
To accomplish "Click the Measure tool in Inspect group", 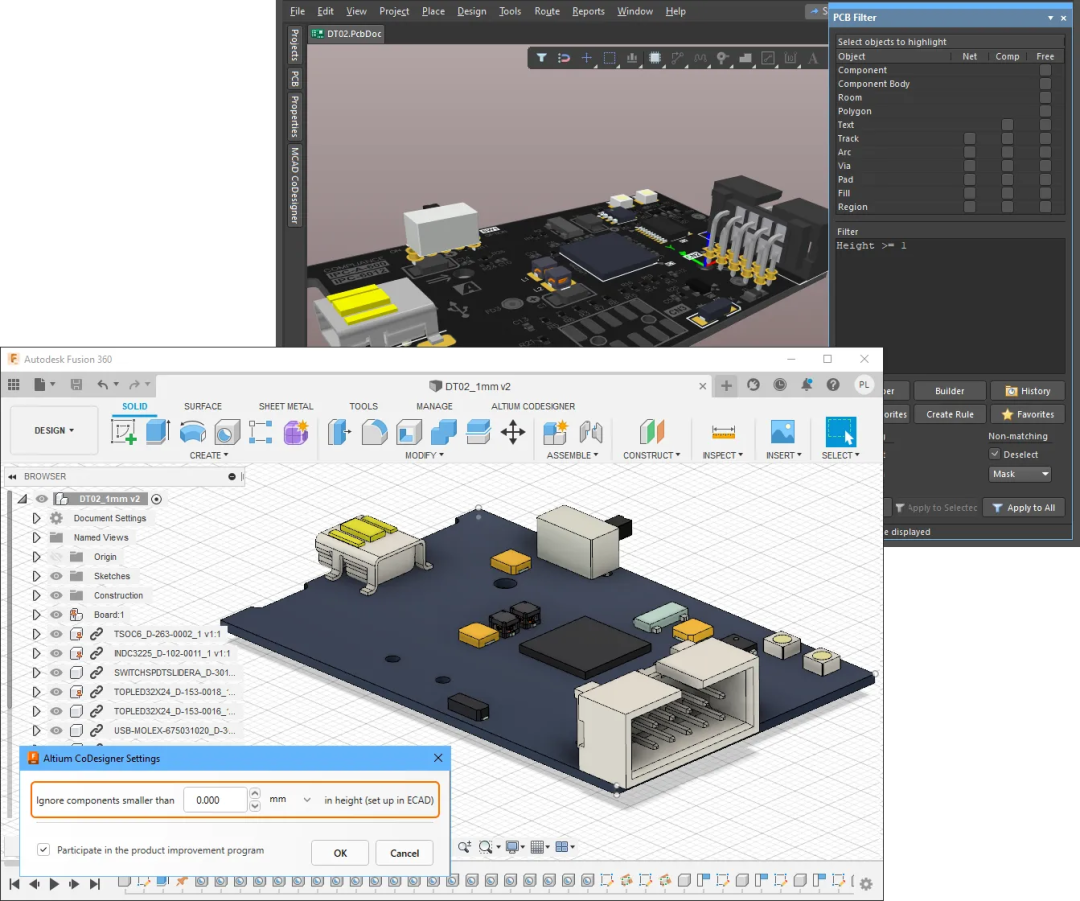I will (723, 432).
